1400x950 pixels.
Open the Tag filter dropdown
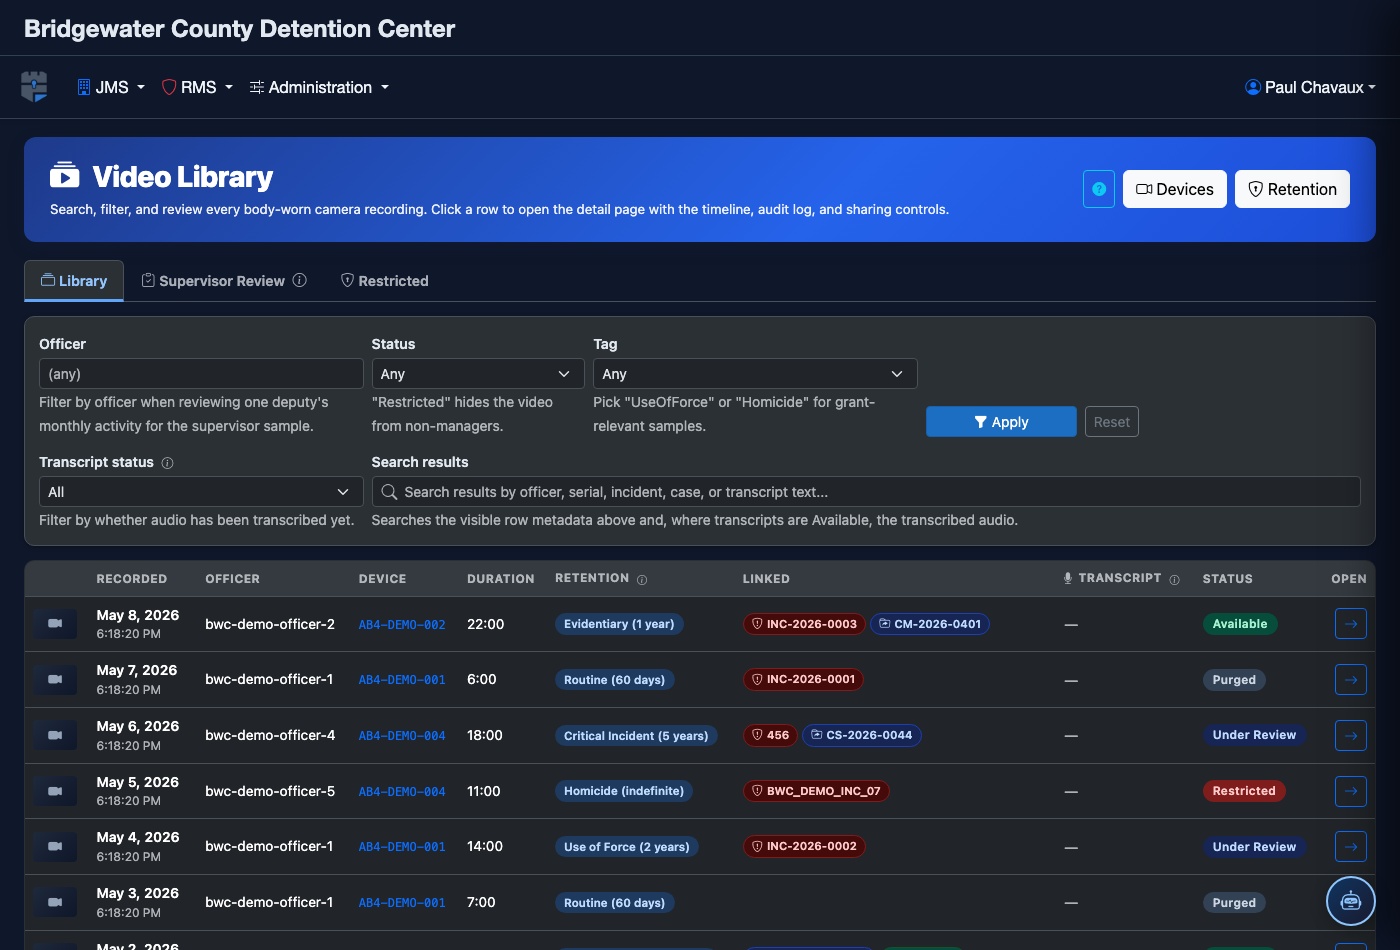coord(755,374)
